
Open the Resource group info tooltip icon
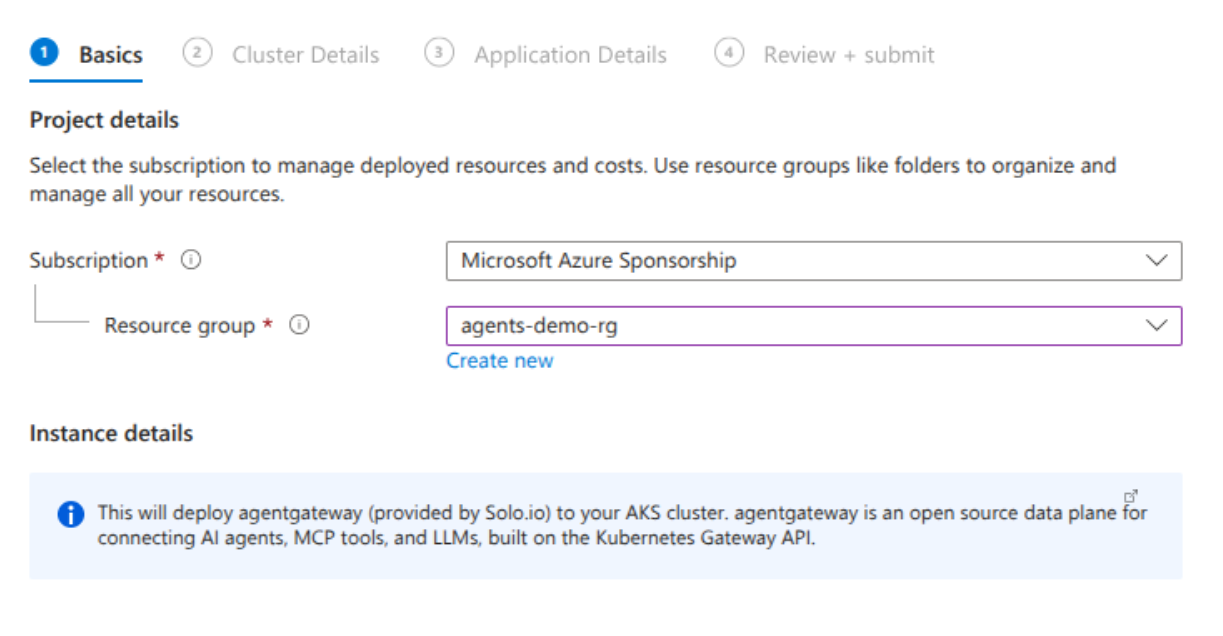click(x=299, y=326)
